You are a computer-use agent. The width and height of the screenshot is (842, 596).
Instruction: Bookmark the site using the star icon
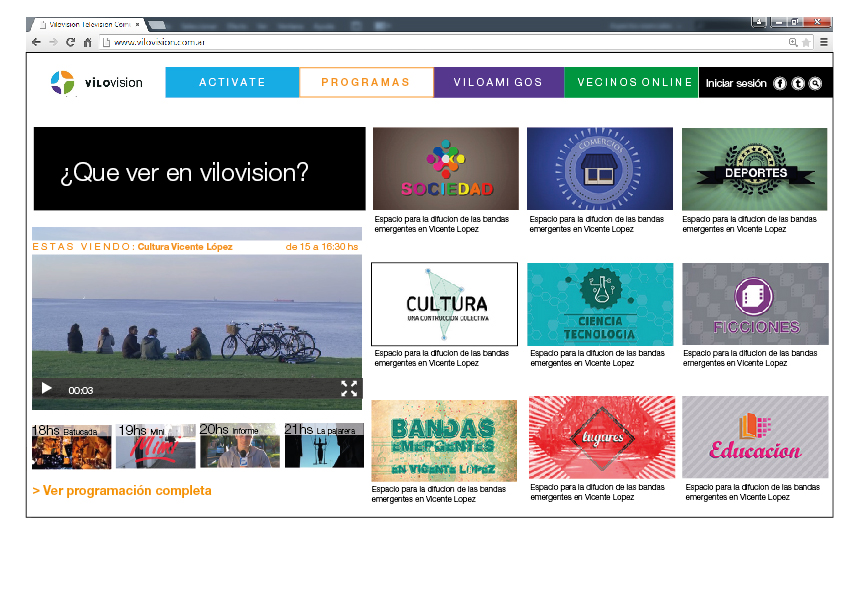806,42
